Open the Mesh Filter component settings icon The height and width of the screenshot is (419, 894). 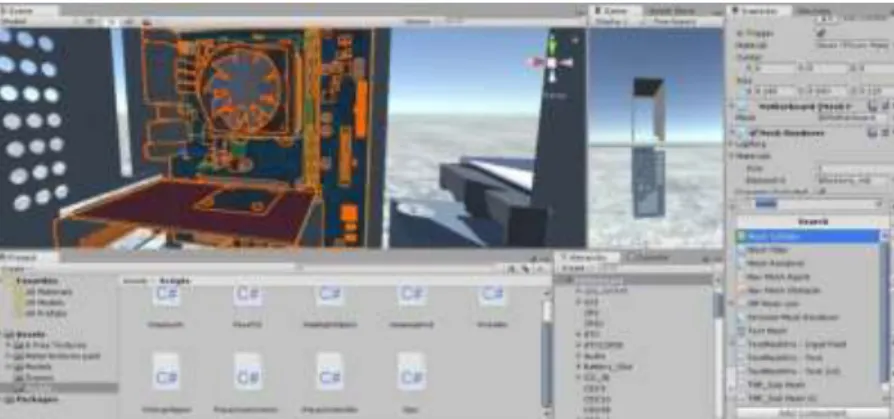pos(885,106)
